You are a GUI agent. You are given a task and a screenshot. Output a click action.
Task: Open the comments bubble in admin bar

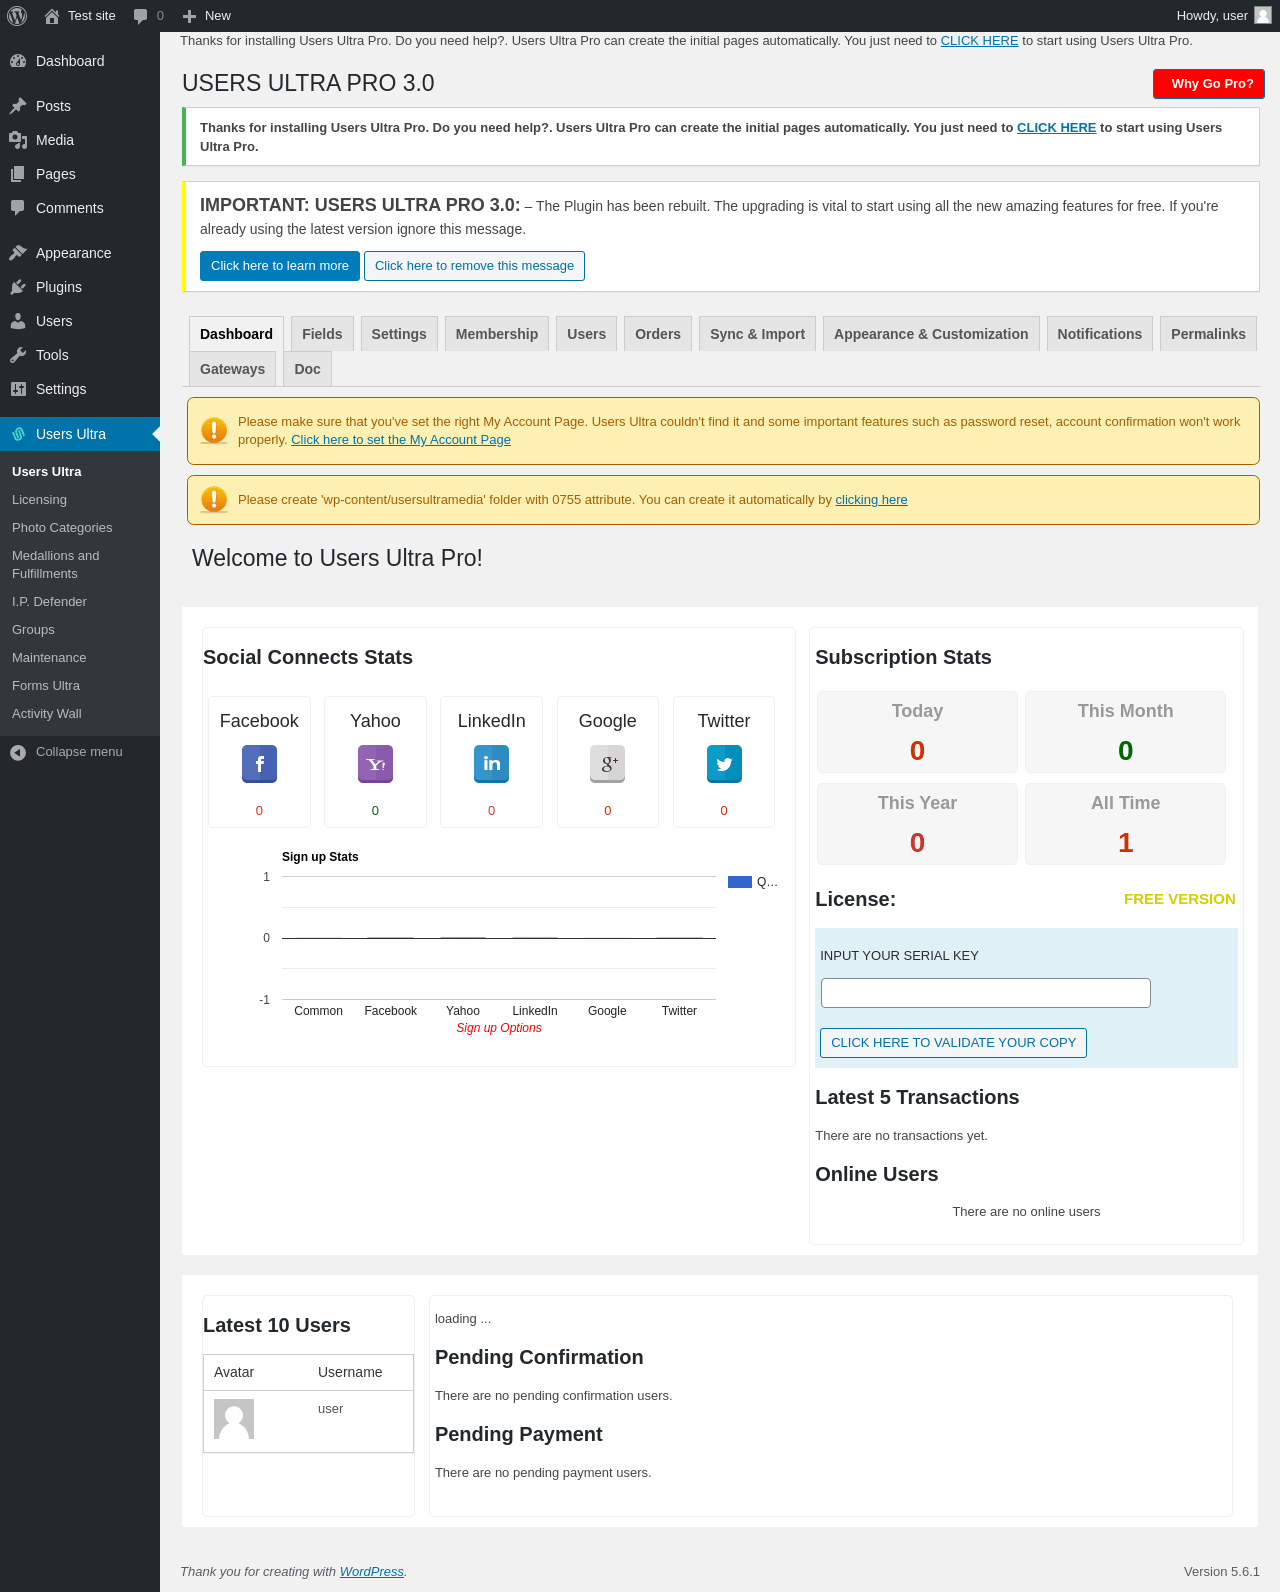pyautogui.click(x=141, y=16)
